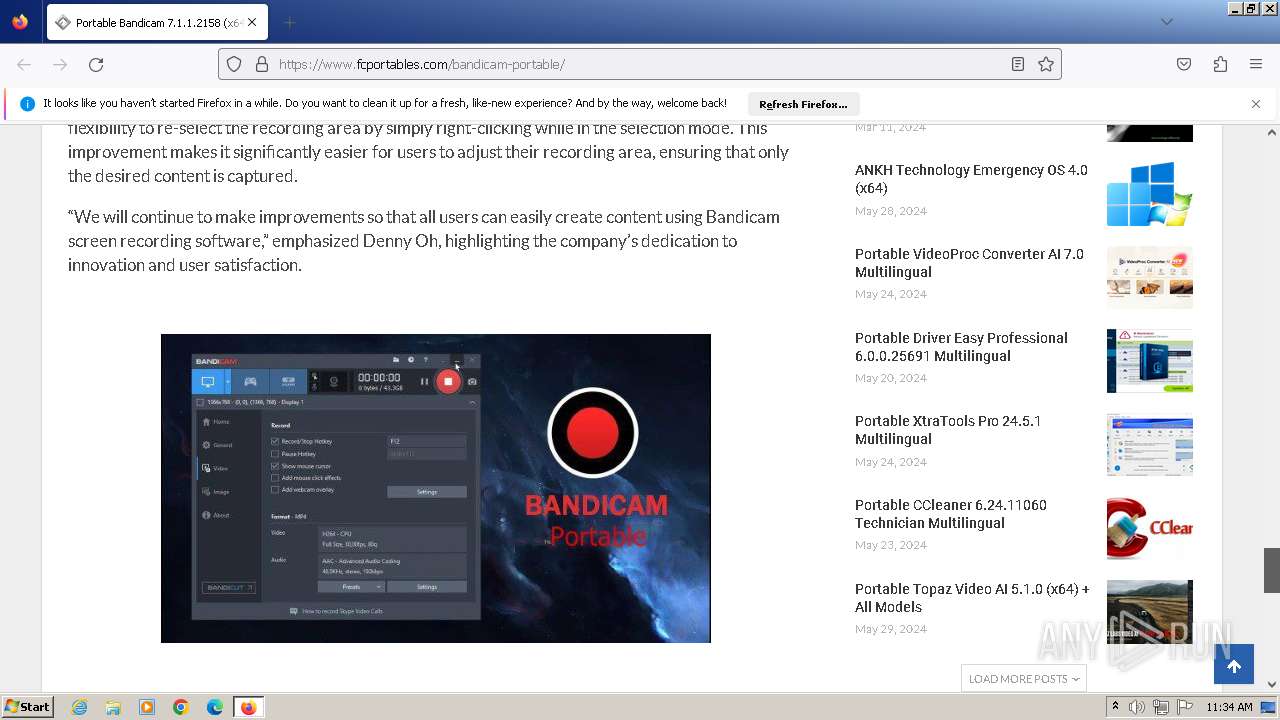This screenshot has width=1280, height=720.
Task: Select the Portable Bandicam 7.1.1.2158 tab
Action: [x=156, y=22]
